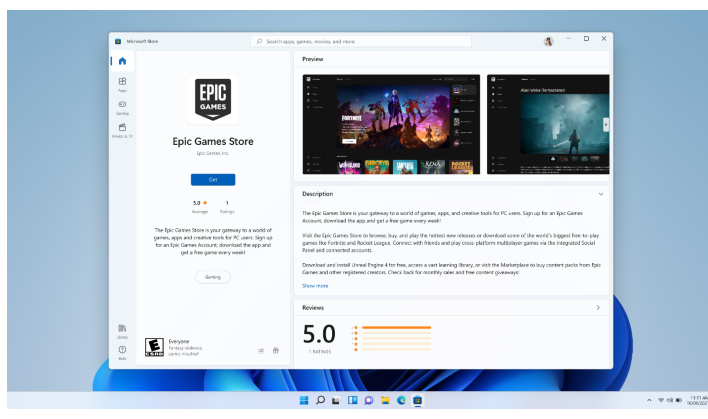Click the Epic Games Store title text
The height and width of the screenshot is (419, 708).
pyautogui.click(x=213, y=141)
